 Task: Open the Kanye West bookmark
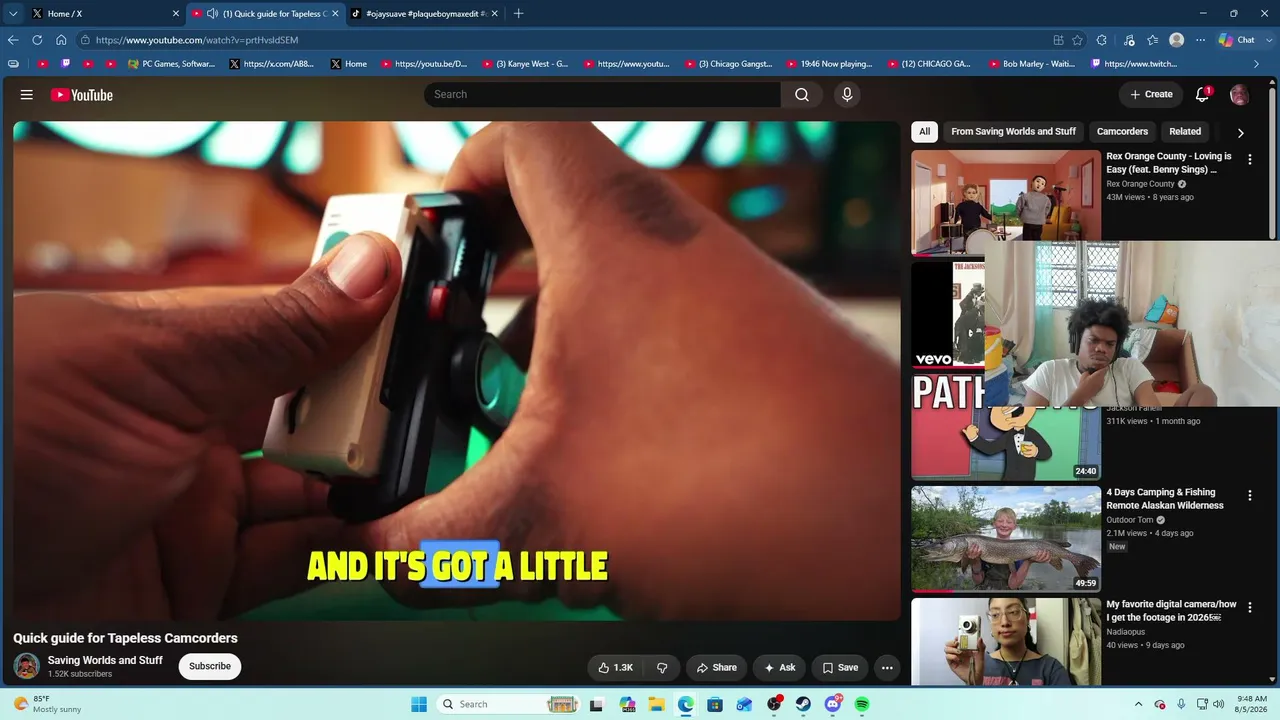pos(526,64)
